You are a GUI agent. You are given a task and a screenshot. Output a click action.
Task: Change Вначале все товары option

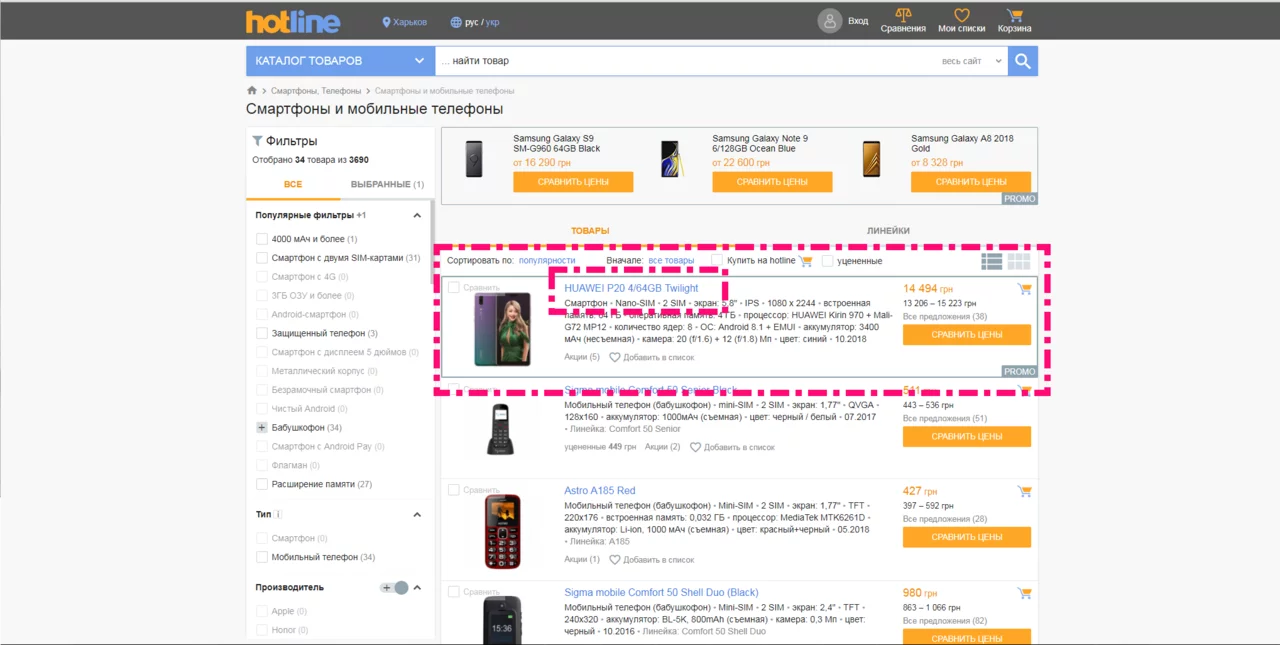pyautogui.click(x=671, y=261)
